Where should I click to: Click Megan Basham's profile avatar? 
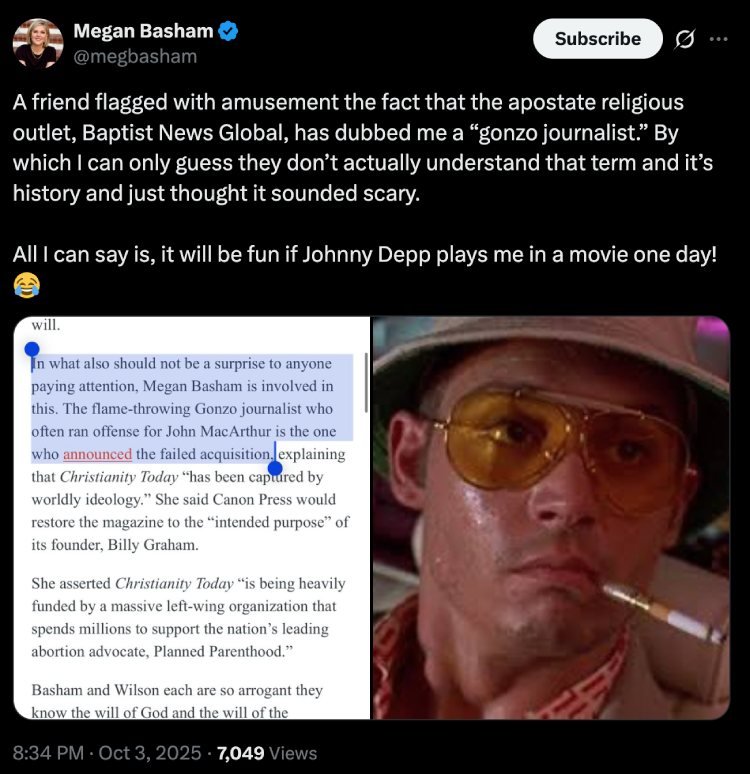[38, 43]
